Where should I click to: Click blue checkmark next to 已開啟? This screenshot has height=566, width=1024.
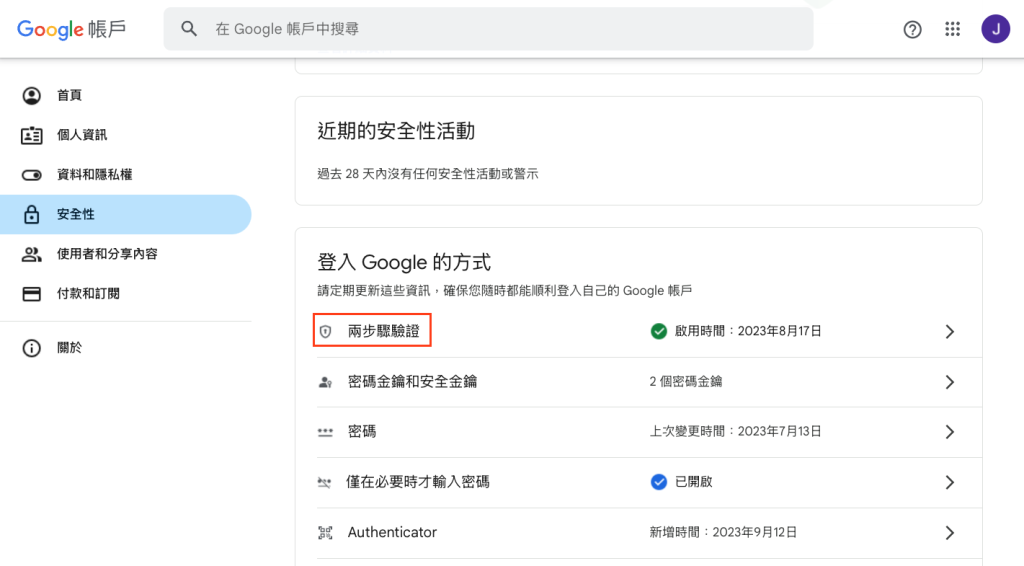point(658,482)
